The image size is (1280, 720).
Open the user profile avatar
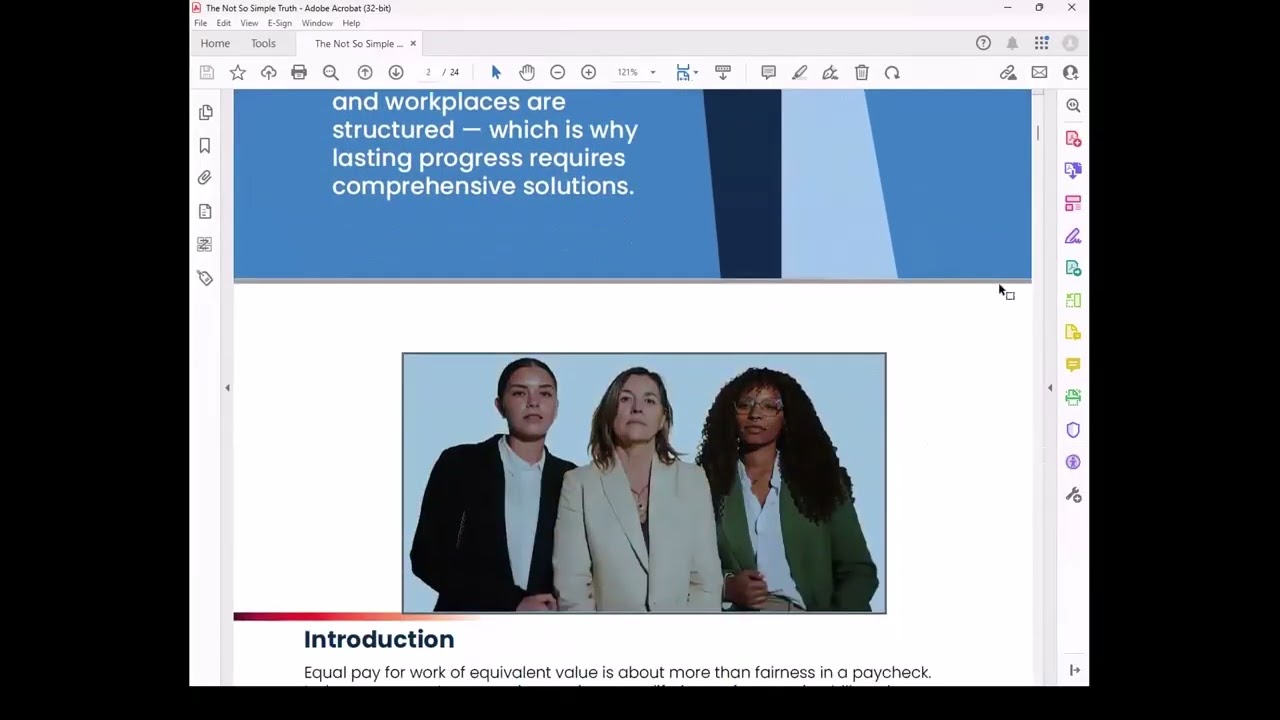pos(1070,43)
